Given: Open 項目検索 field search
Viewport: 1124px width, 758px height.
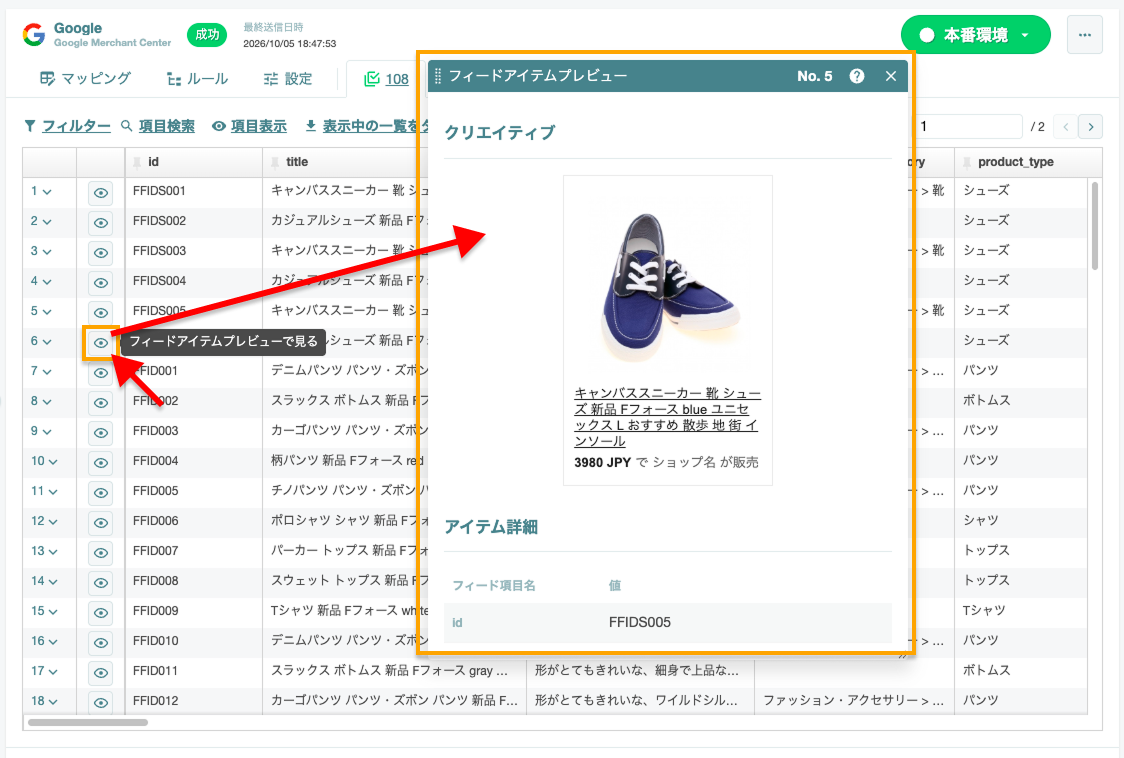Looking at the screenshot, I should point(166,126).
